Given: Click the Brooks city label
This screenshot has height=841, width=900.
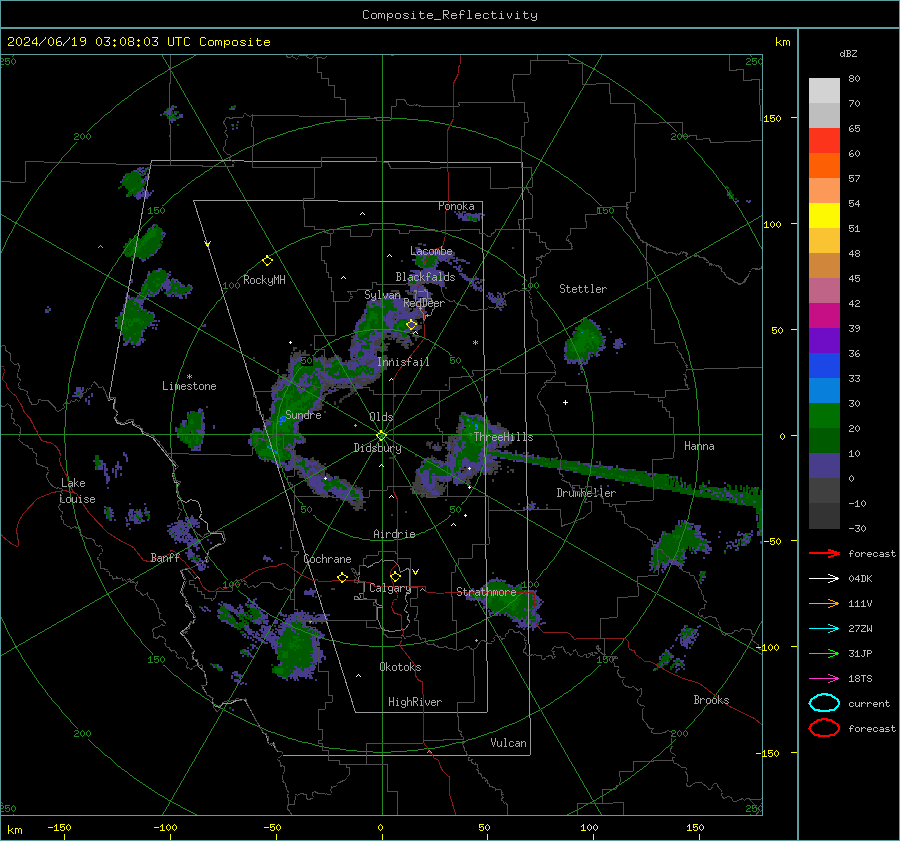Looking at the screenshot, I should 711,700.
